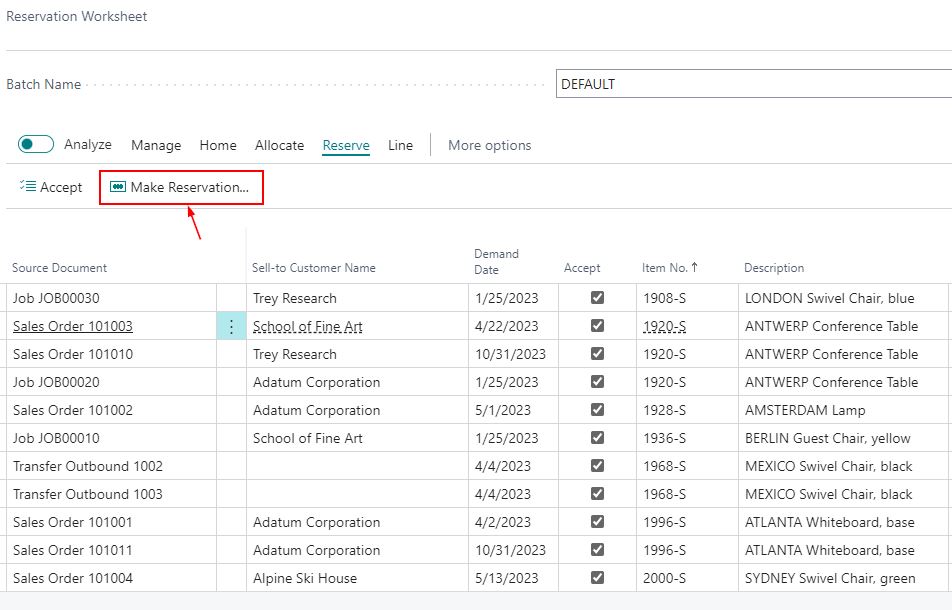The width and height of the screenshot is (952, 610).
Task: Open the 1920-S item link in Sales Order 101003 row
Action: click(x=665, y=326)
